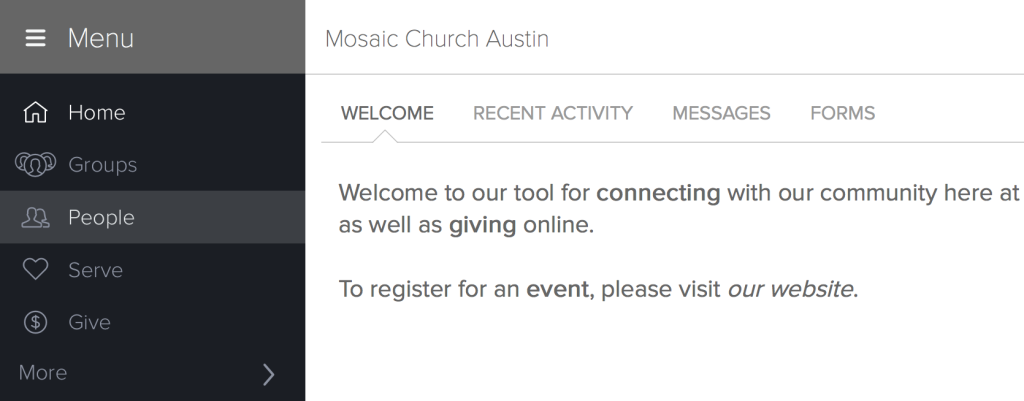
Task: Select People in the sidebar menu
Action: click(x=152, y=217)
